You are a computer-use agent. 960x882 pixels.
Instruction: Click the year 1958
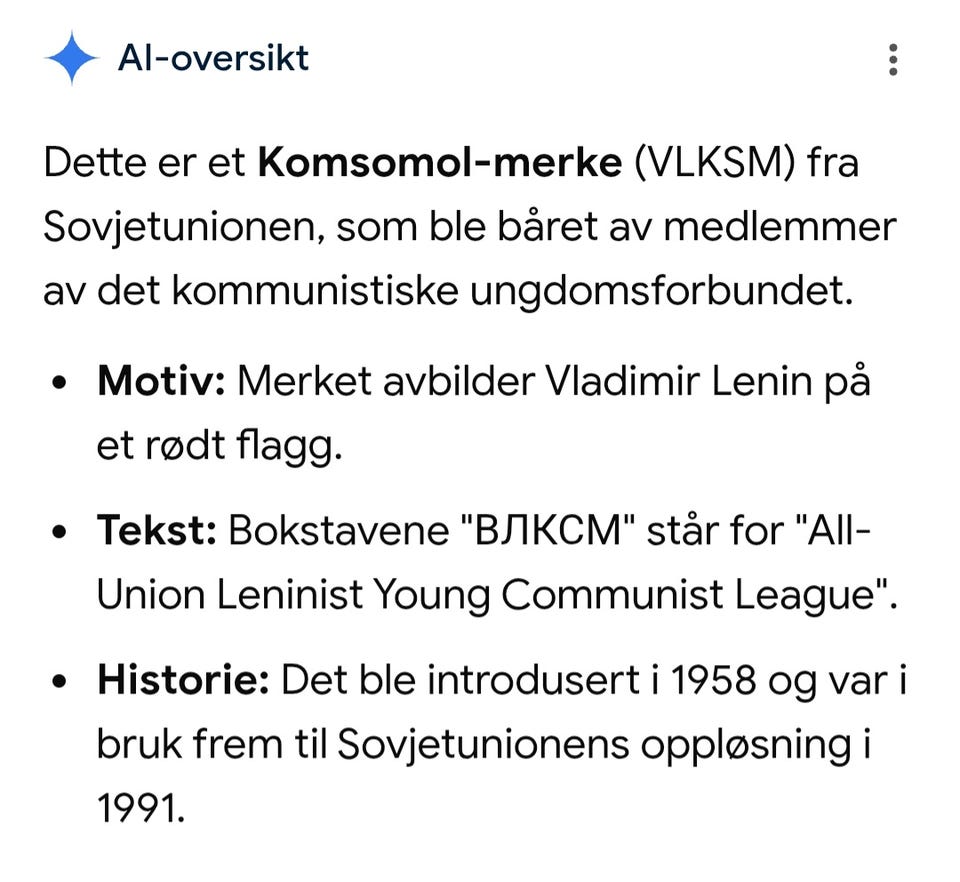(713, 679)
